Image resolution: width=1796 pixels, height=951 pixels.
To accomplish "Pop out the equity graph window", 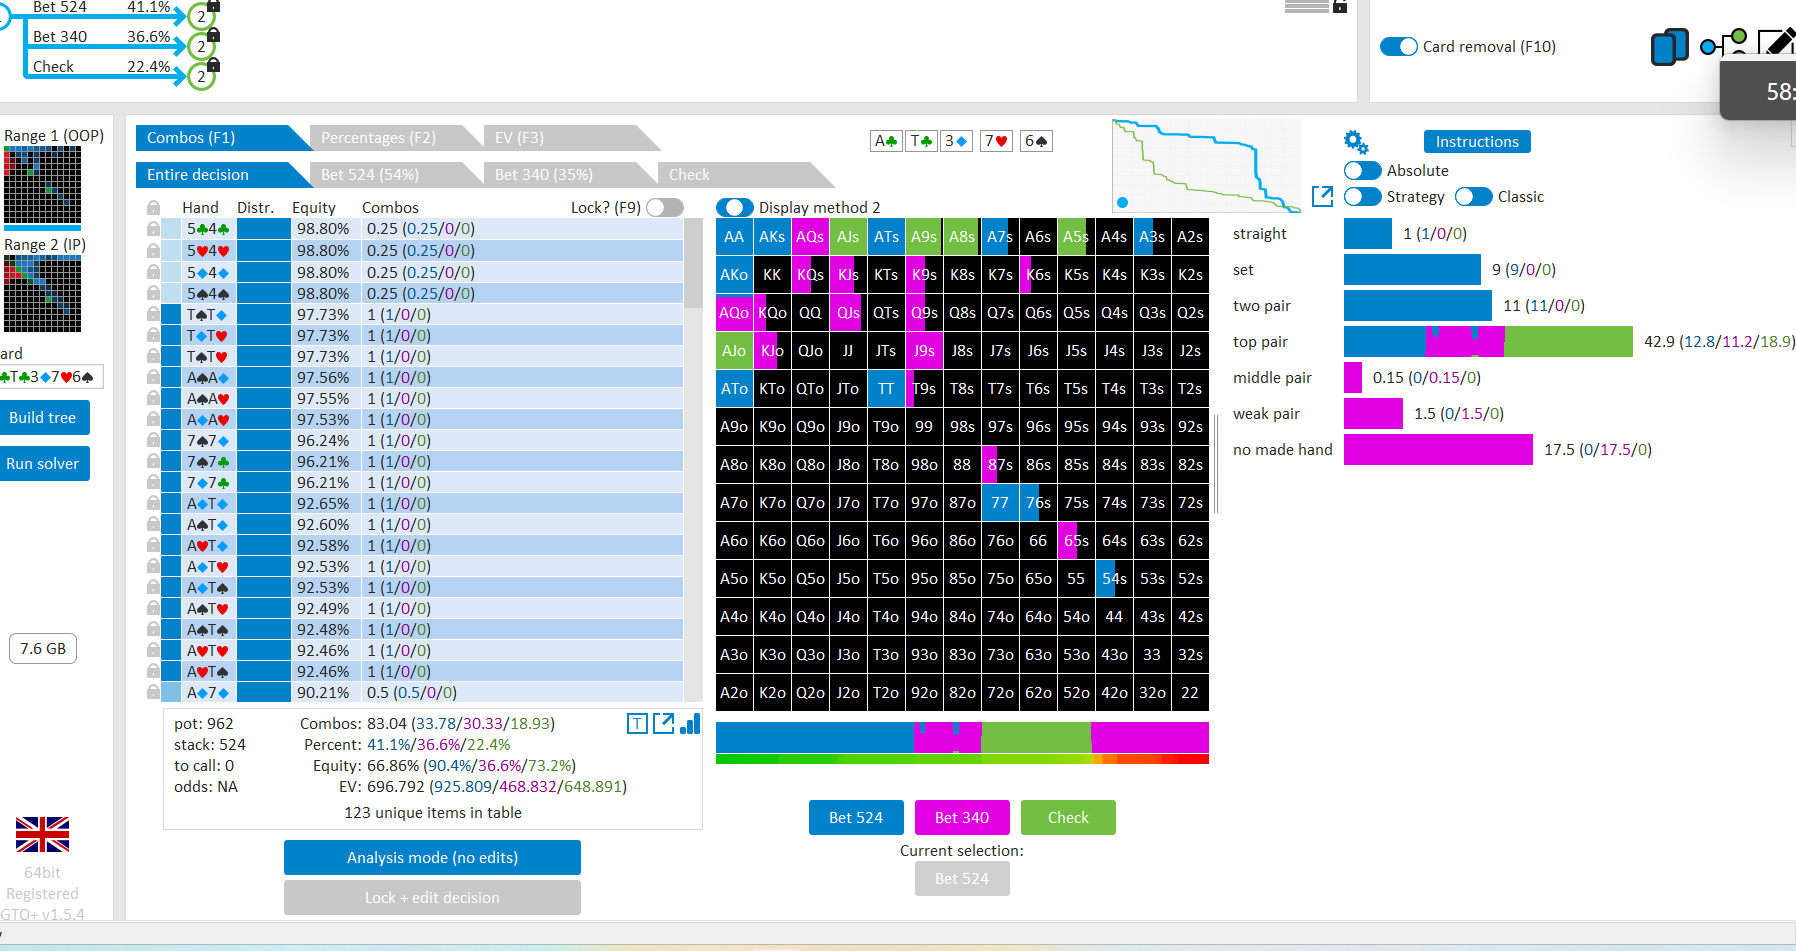I will point(1322,196).
